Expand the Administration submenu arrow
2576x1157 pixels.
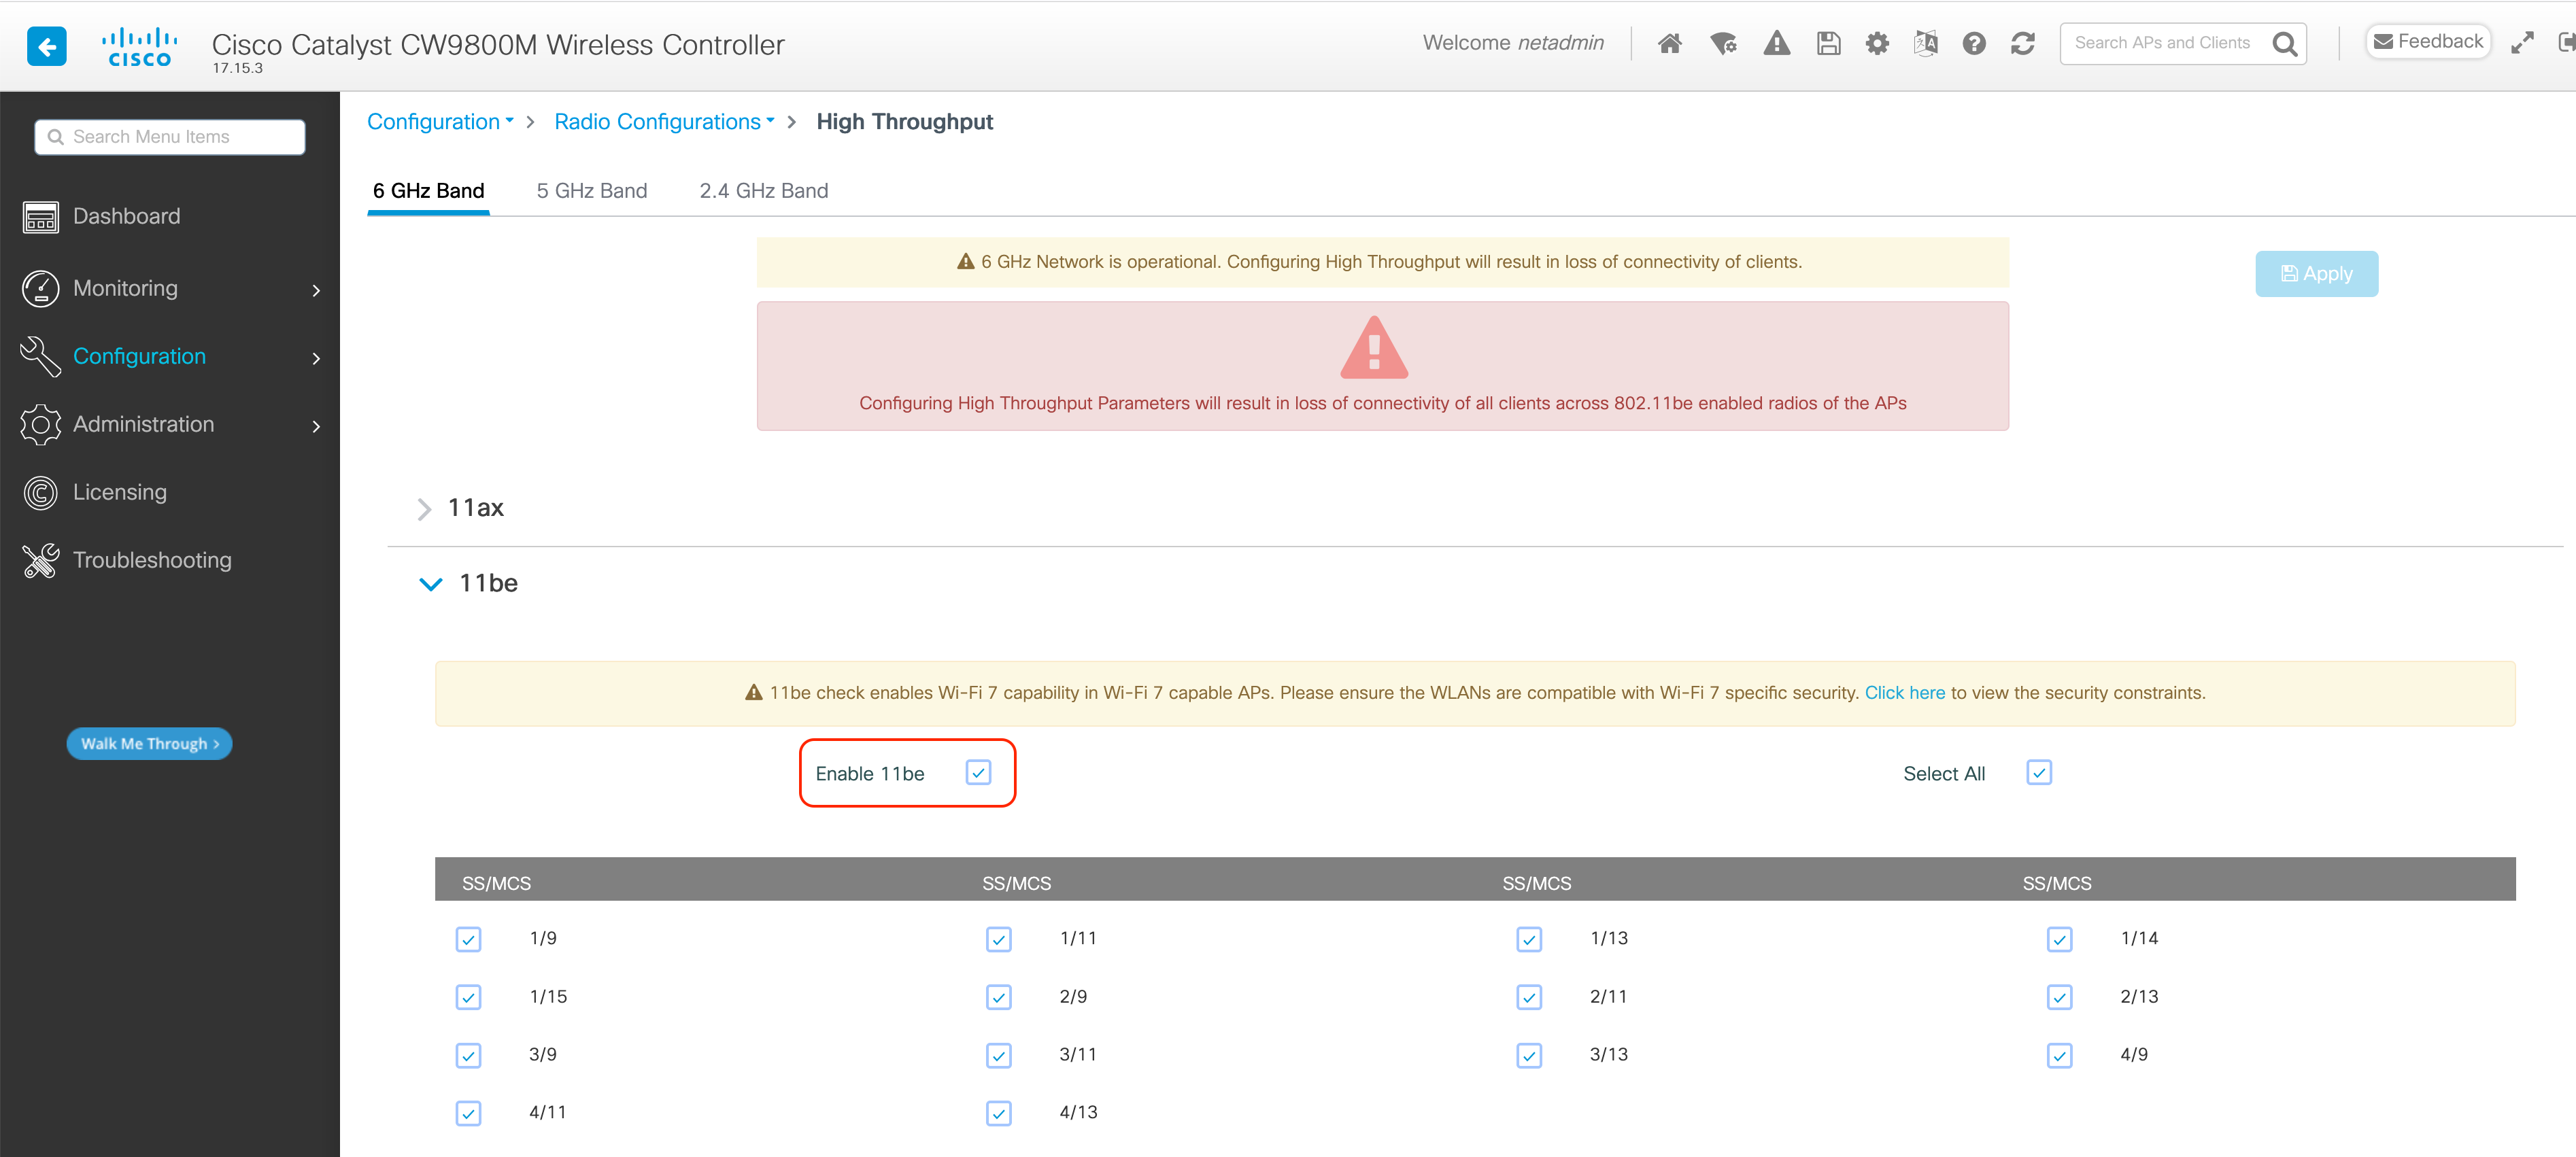pyautogui.click(x=316, y=426)
